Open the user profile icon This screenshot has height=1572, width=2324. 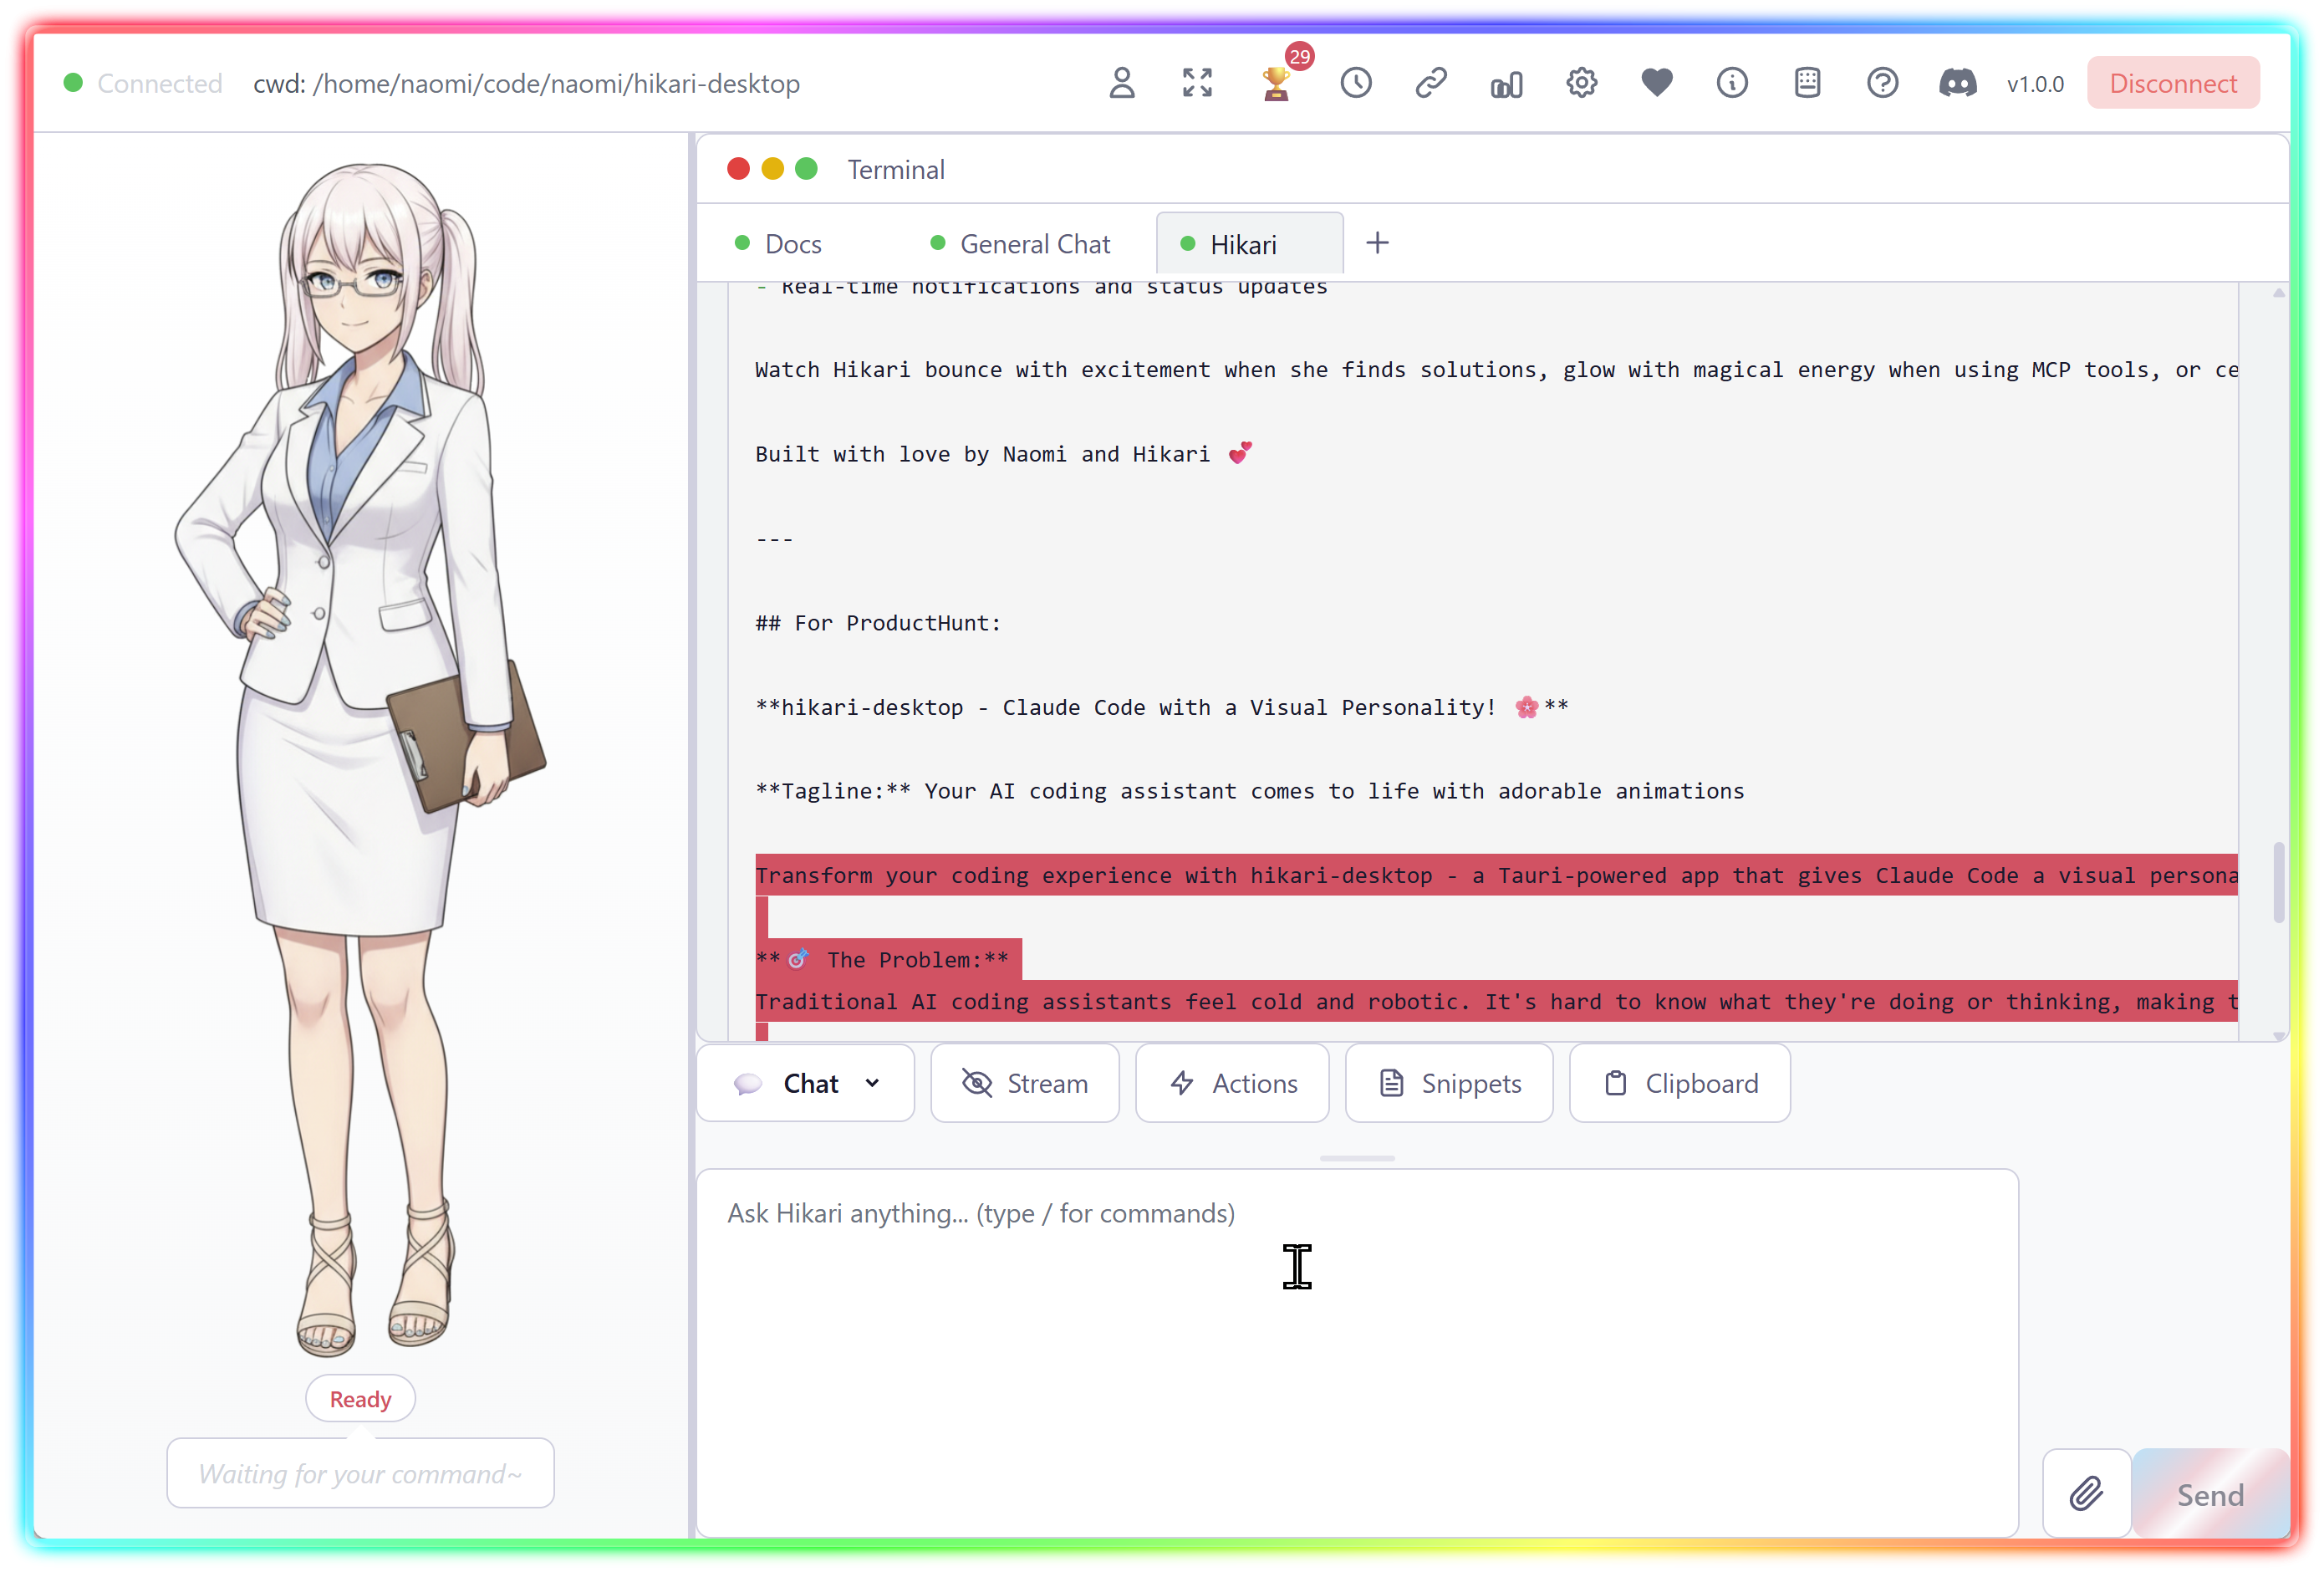(1122, 83)
